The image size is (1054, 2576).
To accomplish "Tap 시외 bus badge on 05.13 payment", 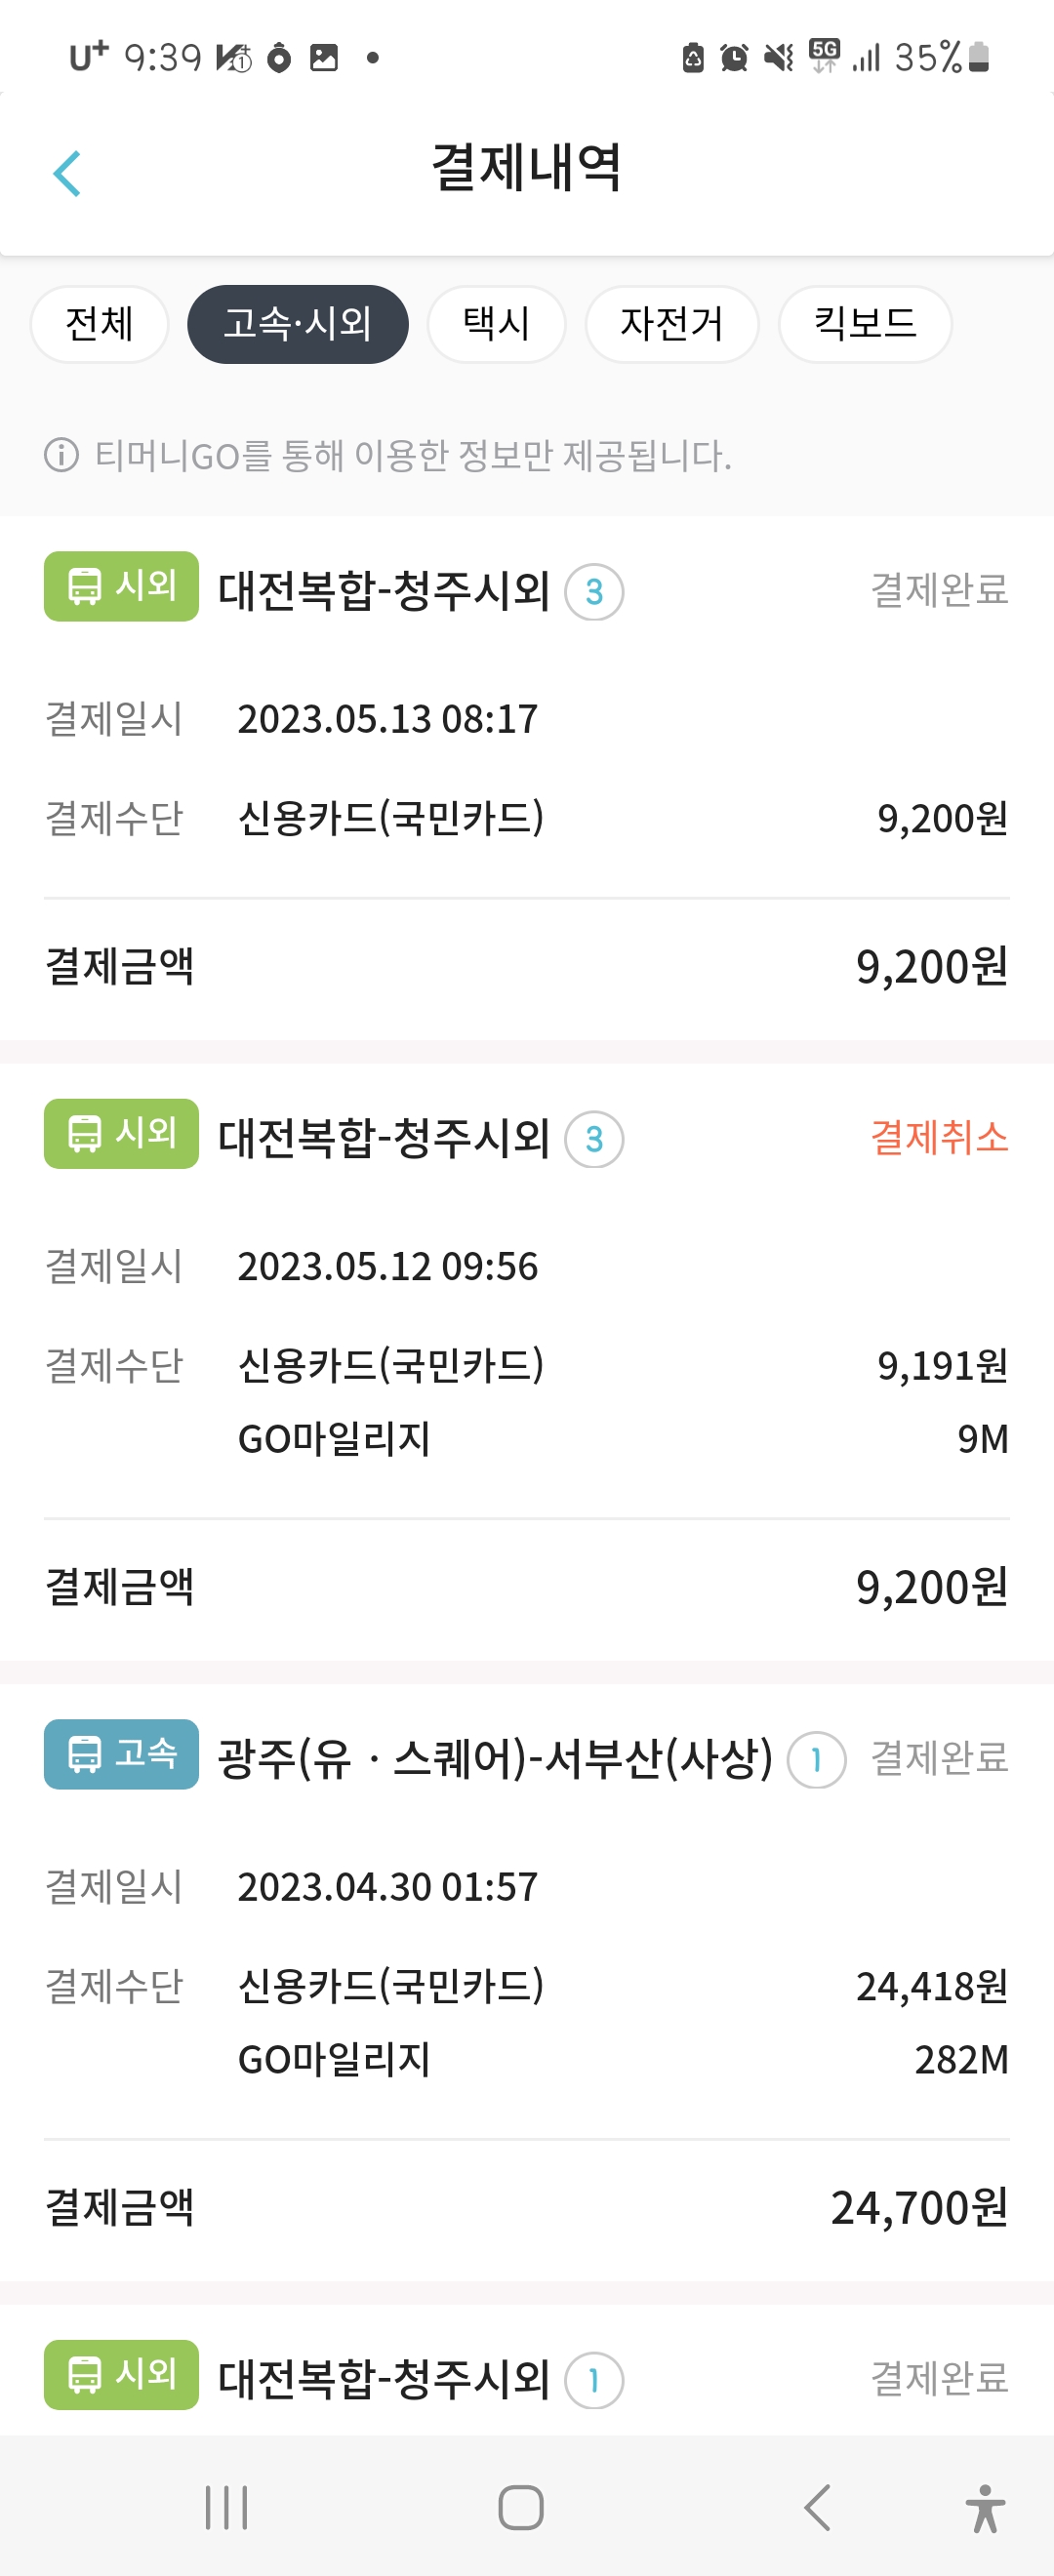I will click(x=121, y=586).
